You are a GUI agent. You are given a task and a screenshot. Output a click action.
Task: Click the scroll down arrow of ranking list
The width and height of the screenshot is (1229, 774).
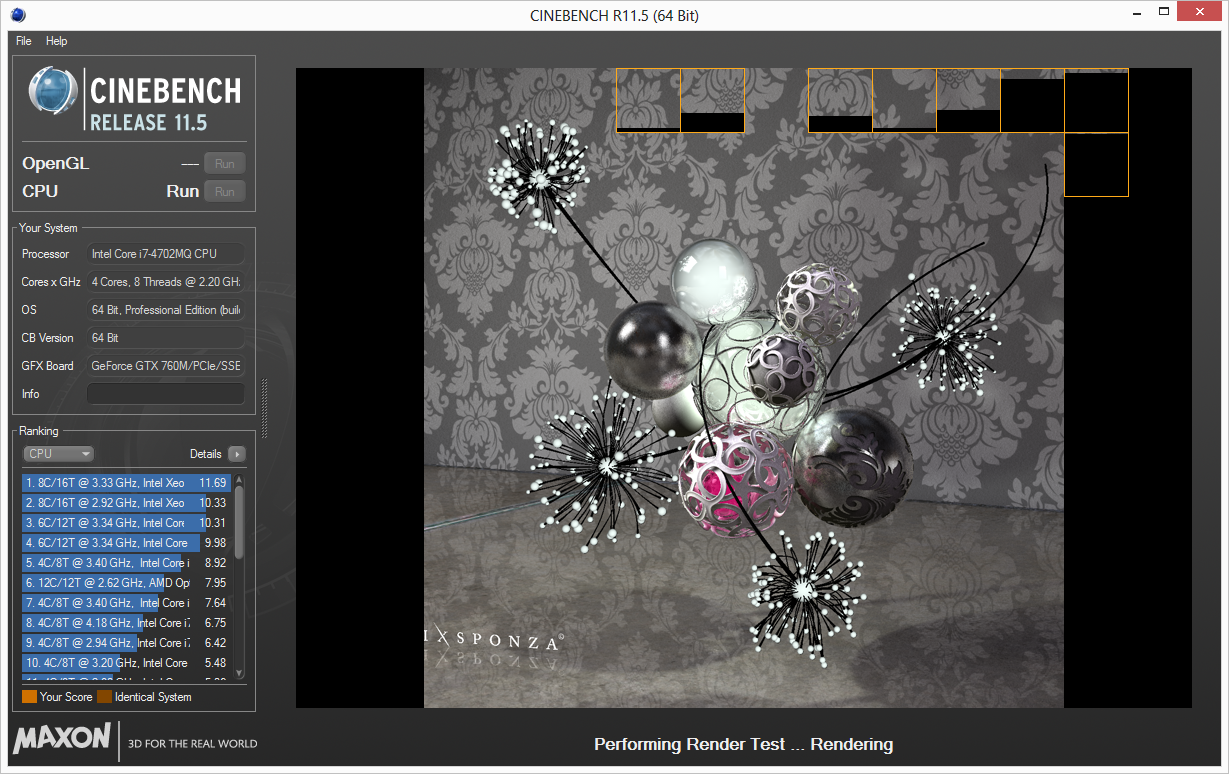point(239,675)
